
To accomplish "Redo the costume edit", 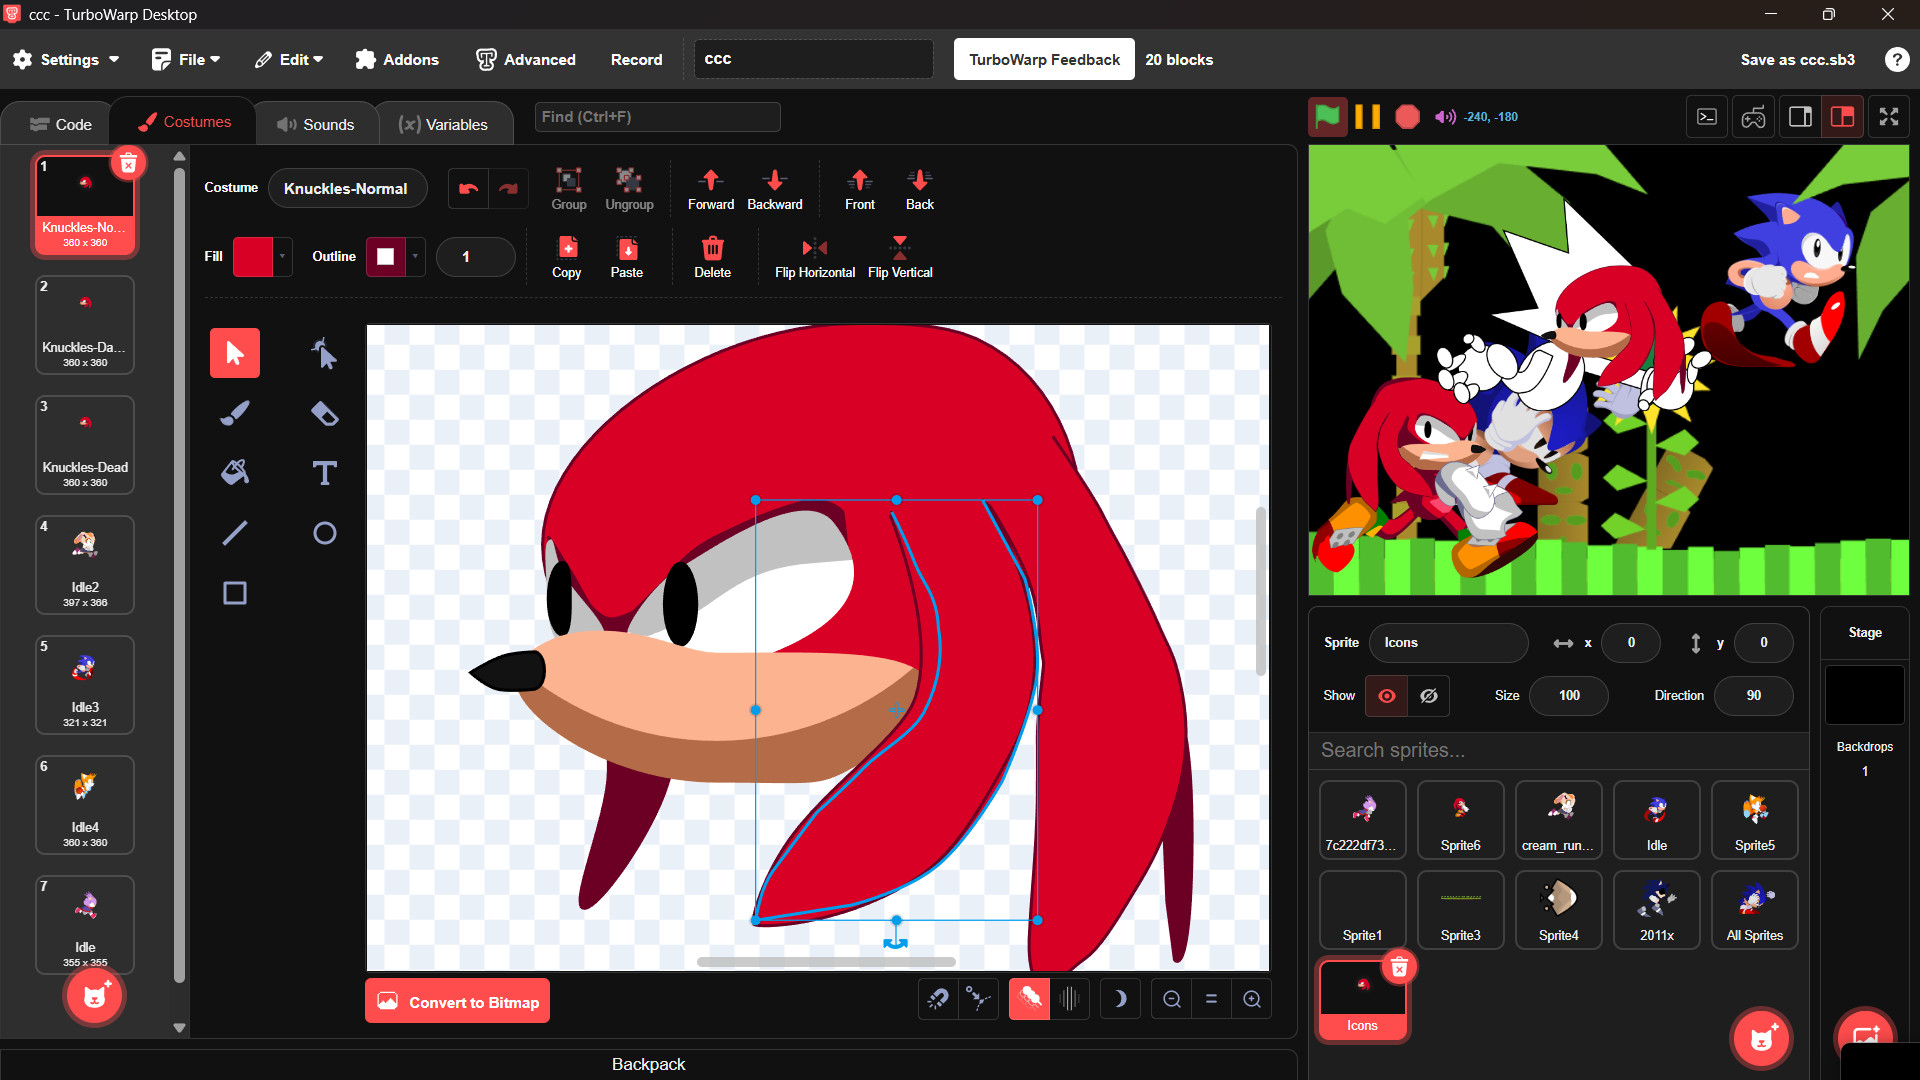I will click(x=509, y=188).
